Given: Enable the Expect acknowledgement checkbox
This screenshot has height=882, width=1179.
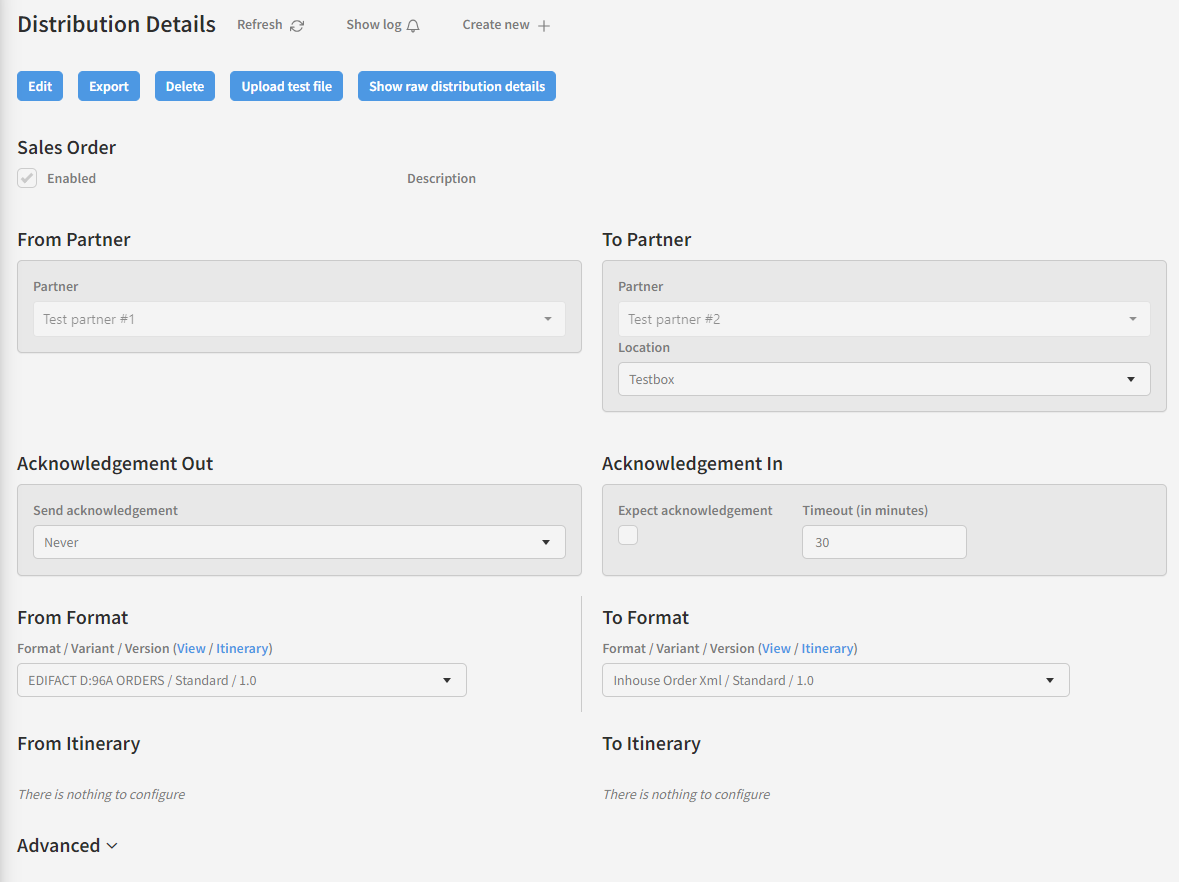Looking at the screenshot, I should pyautogui.click(x=628, y=535).
